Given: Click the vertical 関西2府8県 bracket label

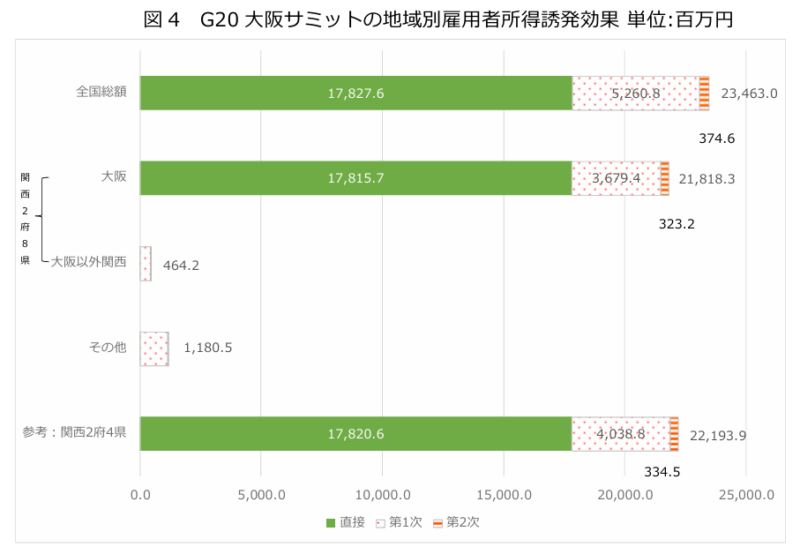Looking at the screenshot, I should 25,219.
